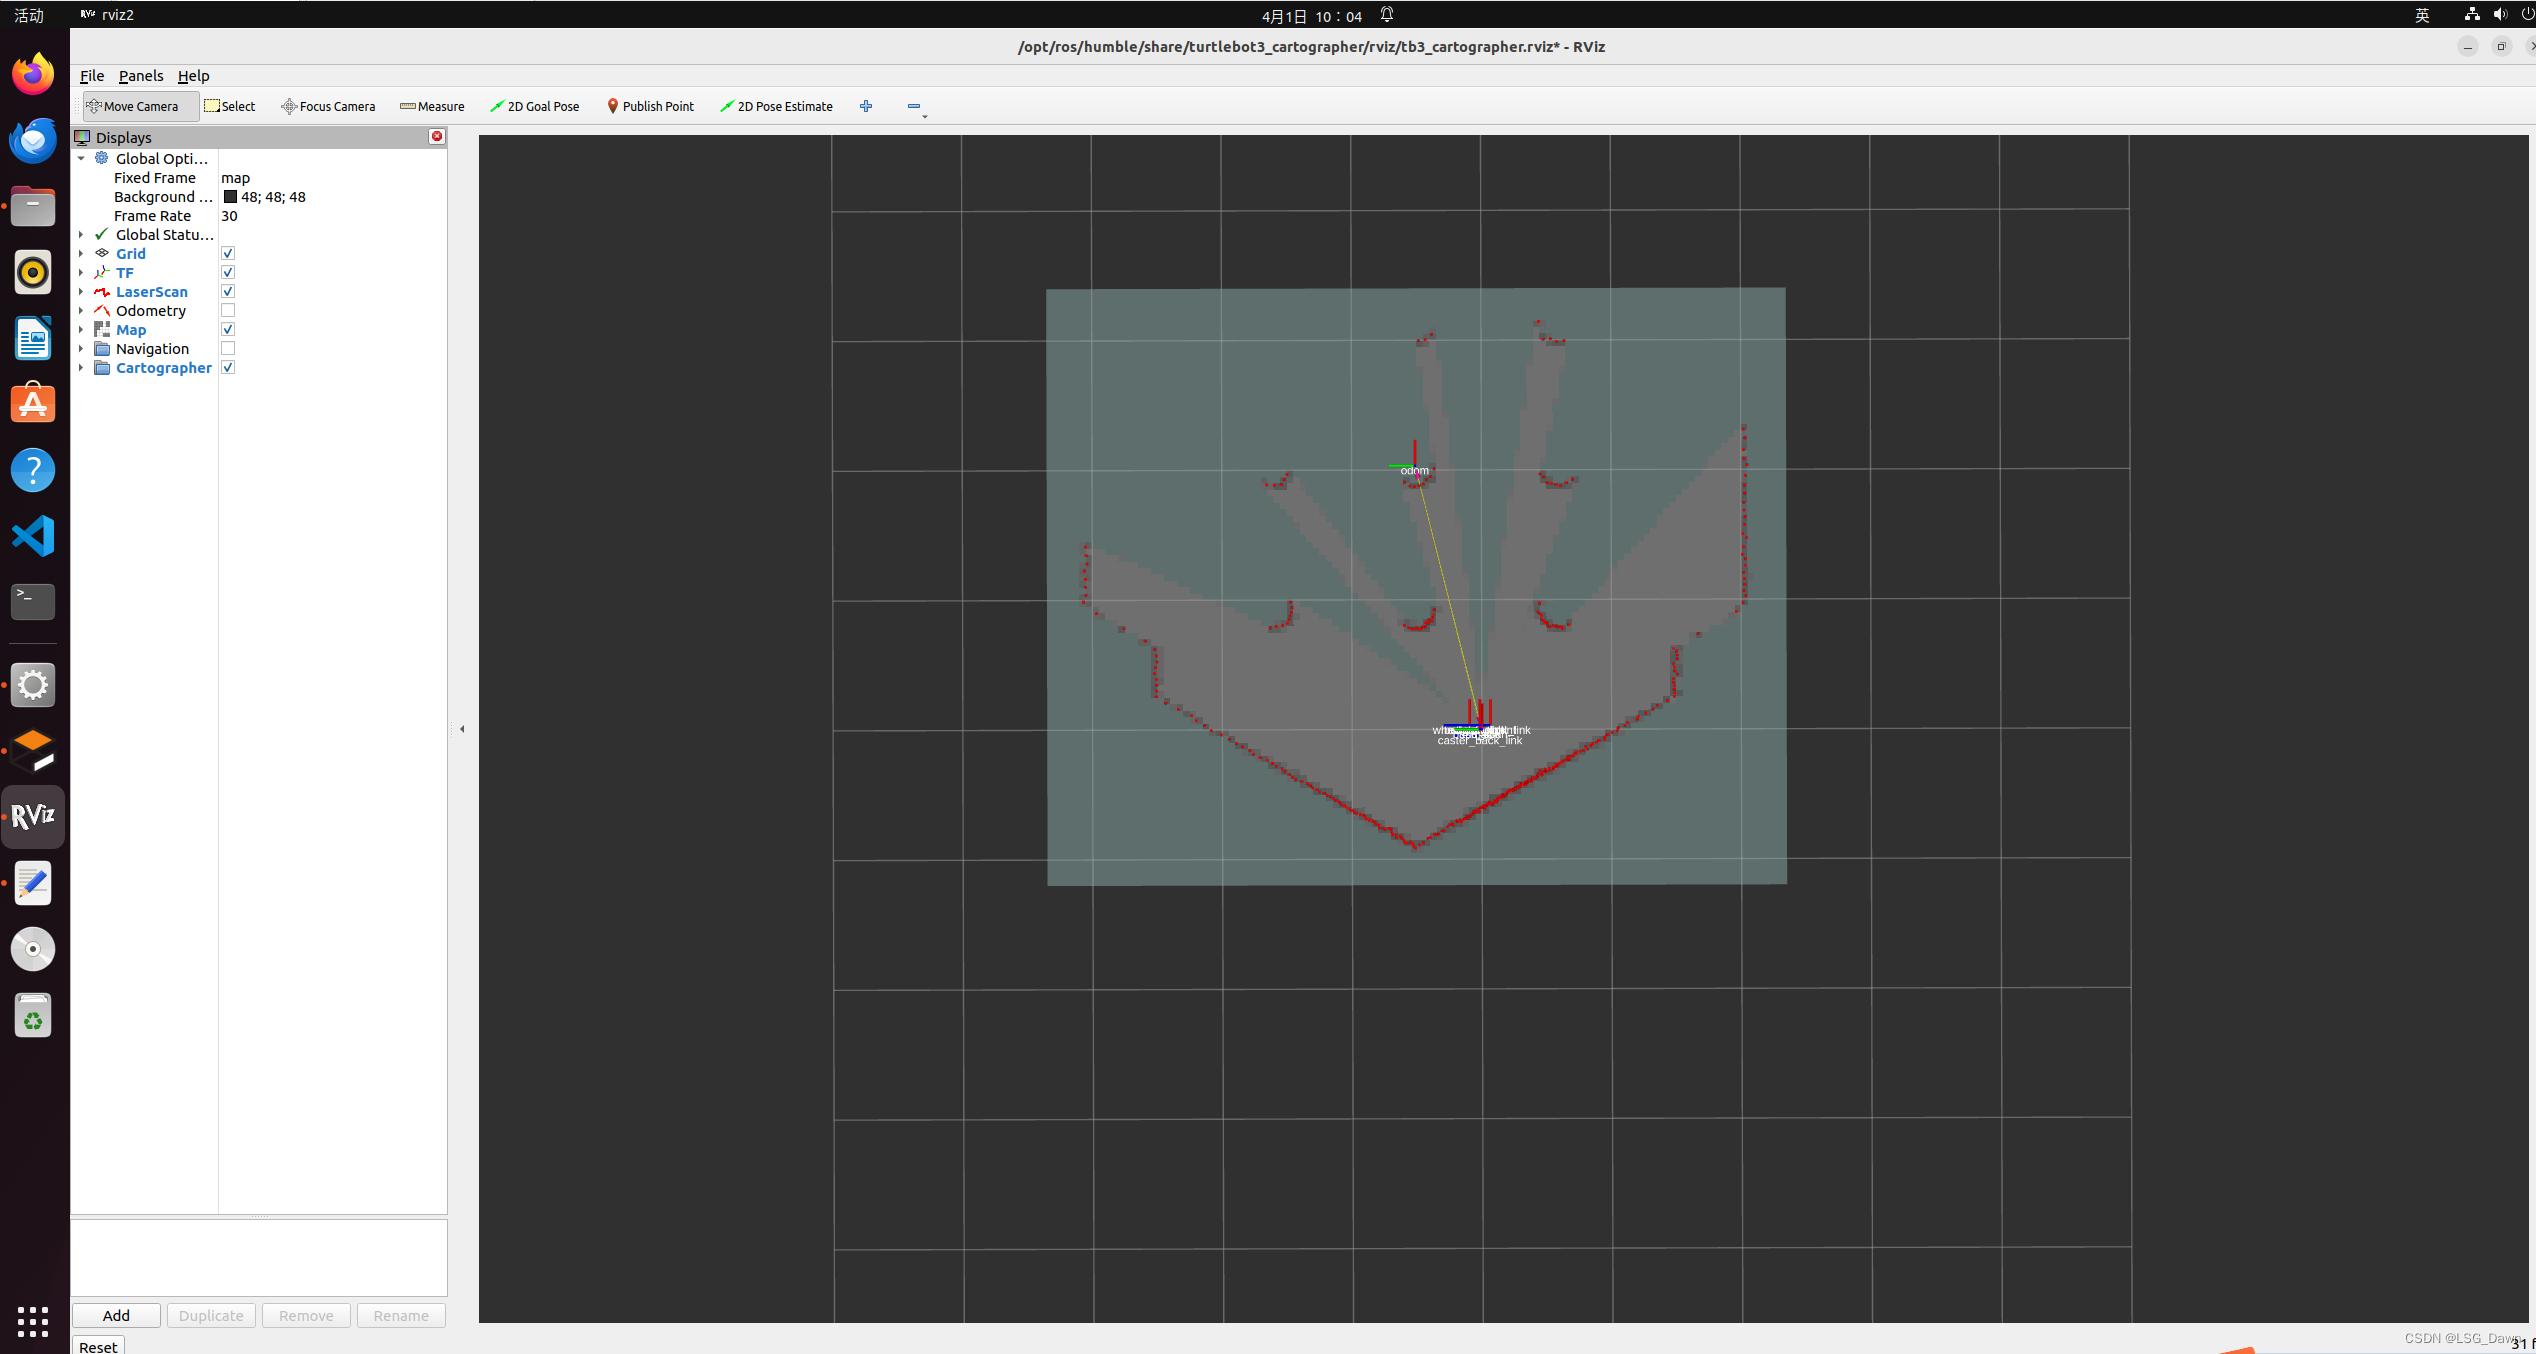Collapse the Displays panel using the side arrow

463,728
